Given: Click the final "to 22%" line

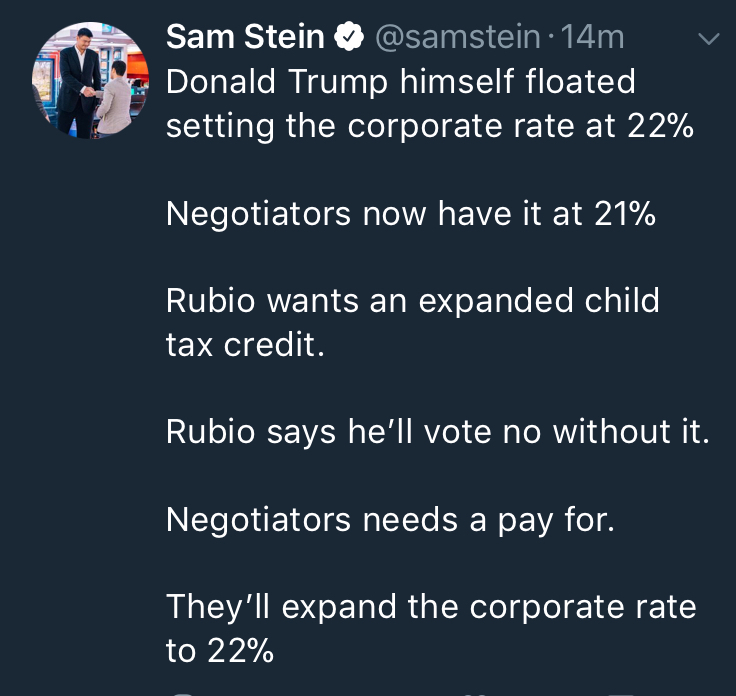Looking at the screenshot, I should click(219, 651).
